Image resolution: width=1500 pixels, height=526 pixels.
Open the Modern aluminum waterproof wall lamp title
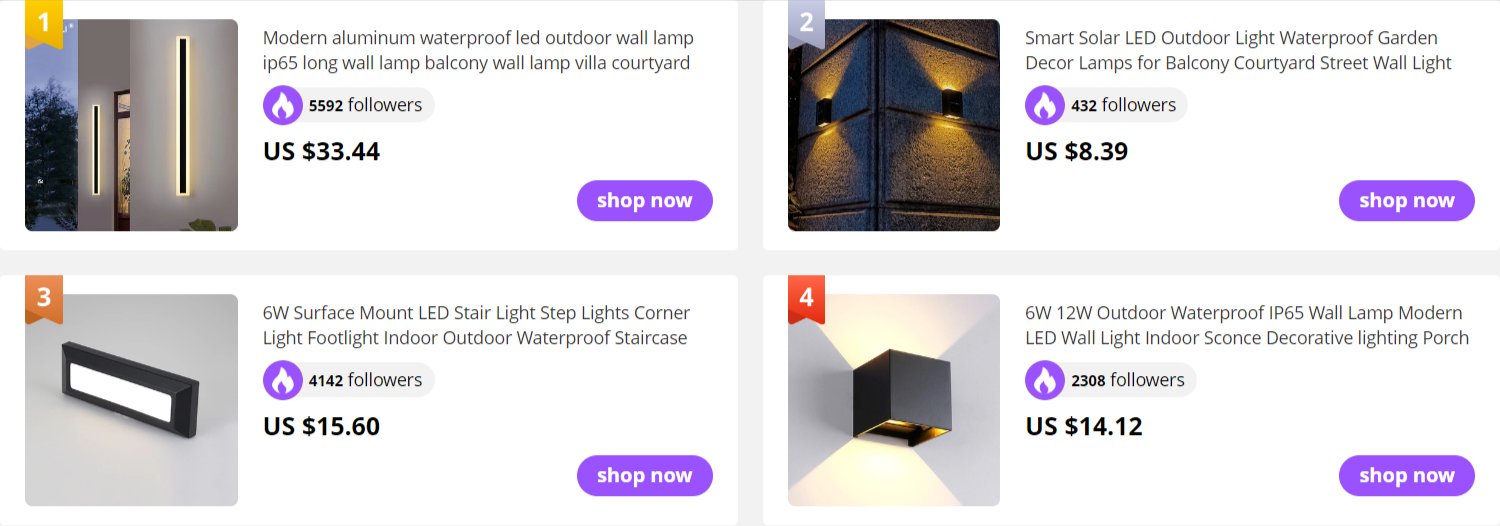(478, 51)
